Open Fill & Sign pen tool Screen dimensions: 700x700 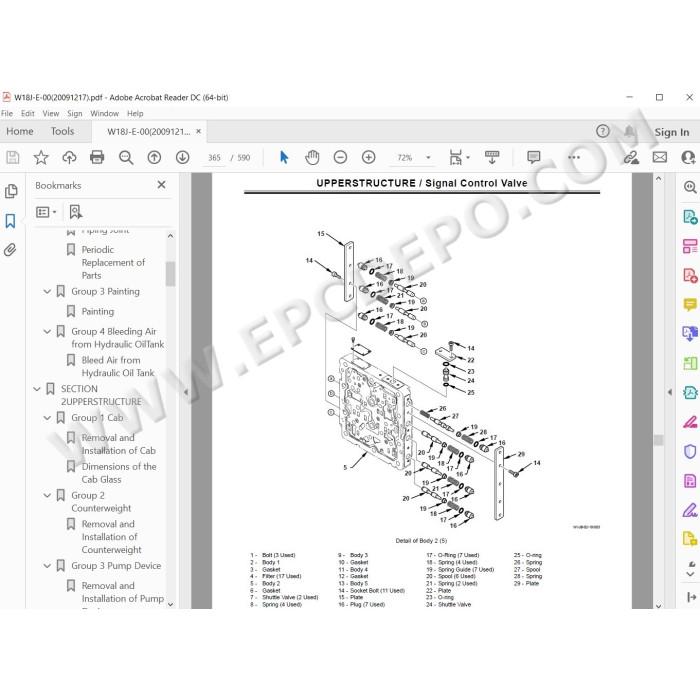tap(690, 510)
